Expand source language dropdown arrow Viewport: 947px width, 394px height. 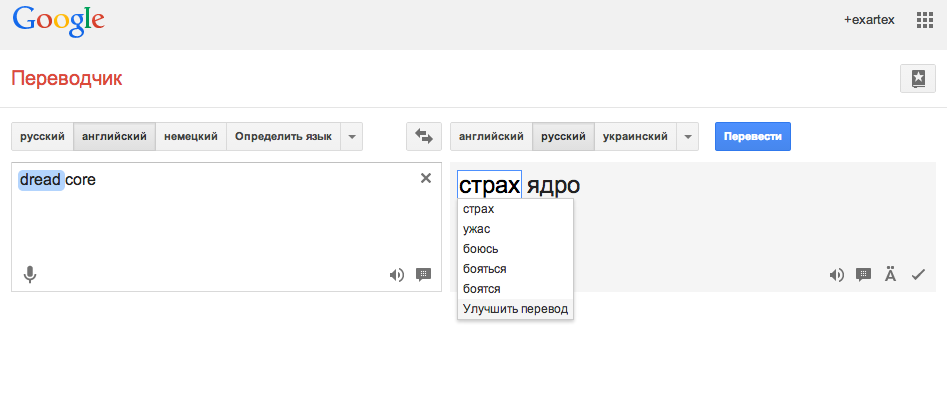click(x=352, y=137)
